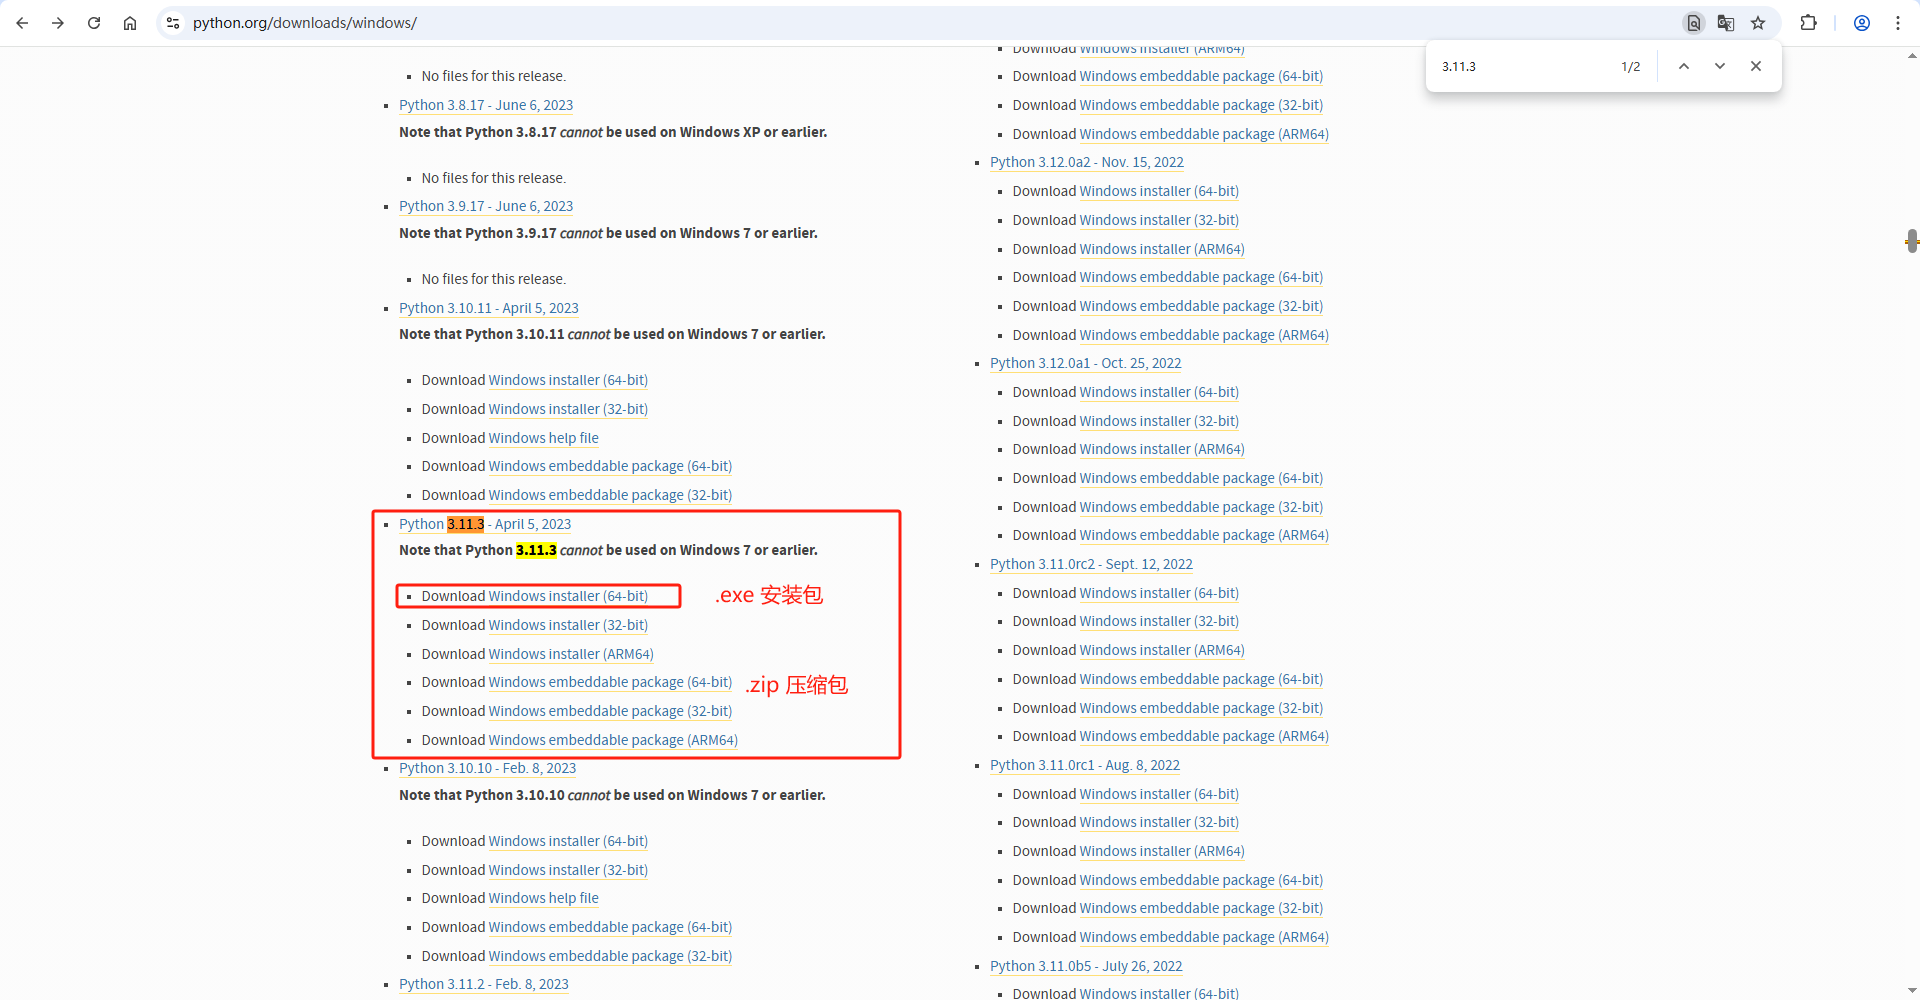View site information icon in address bar
Viewport: 1920px width, 1000px height.
click(x=173, y=23)
